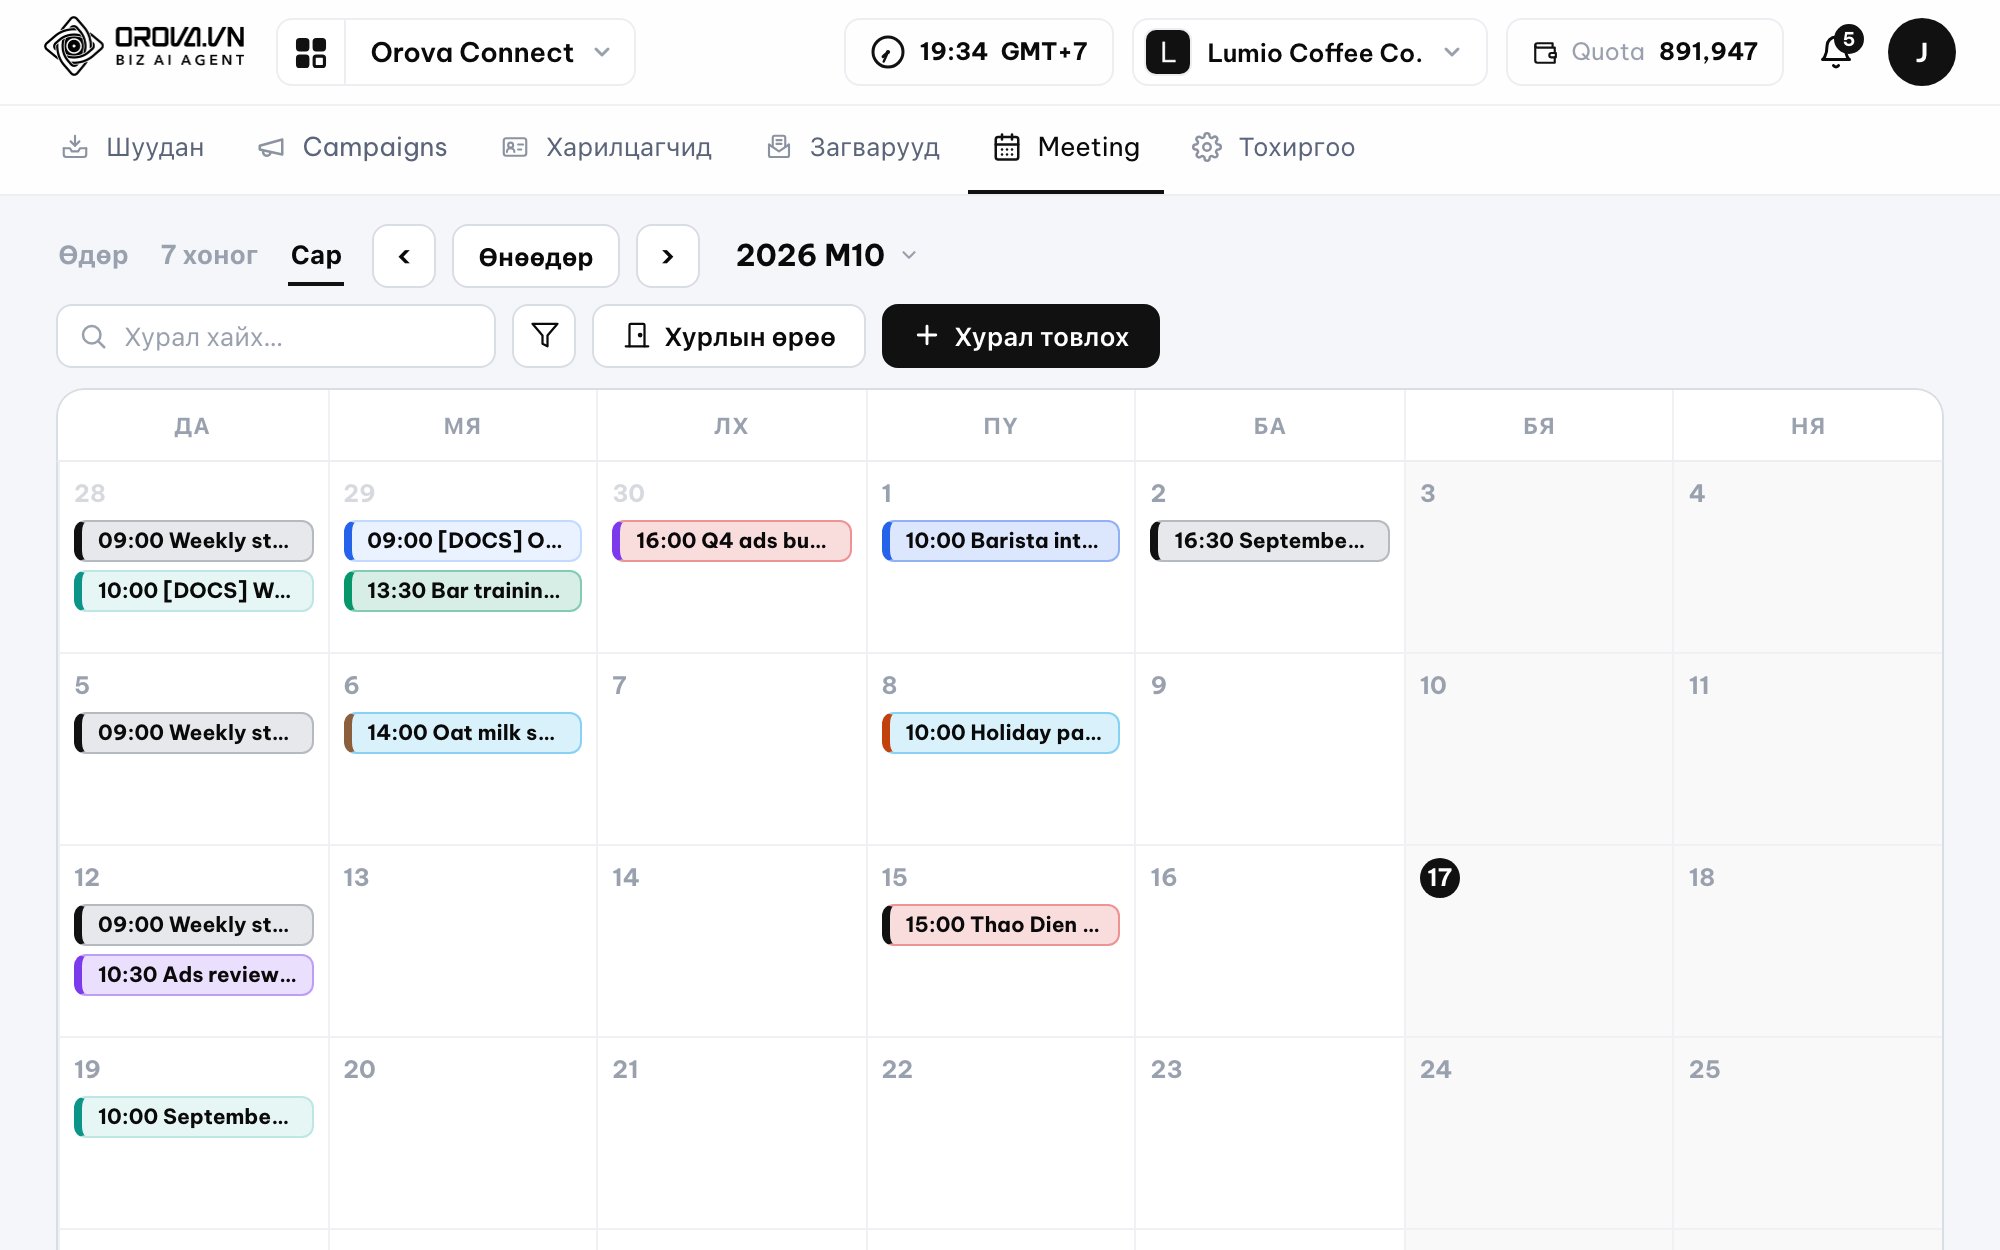Open the Lumio Coffee Co. workspace selector

pyautogui.click(x=1310, y=52)
